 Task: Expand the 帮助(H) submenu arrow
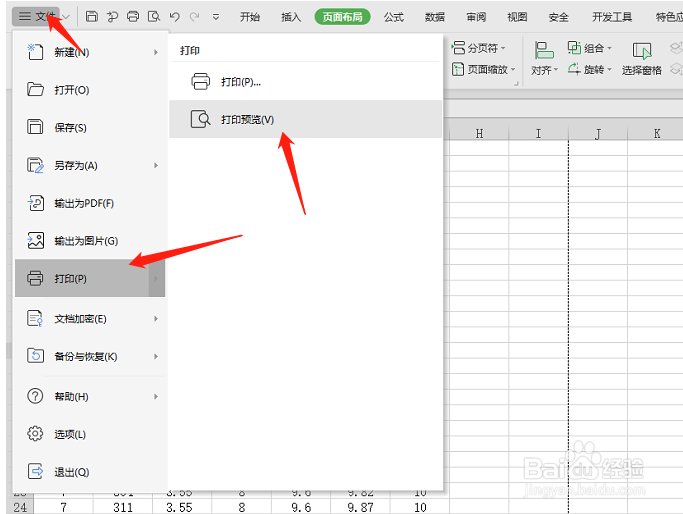(x=156, y=396)
